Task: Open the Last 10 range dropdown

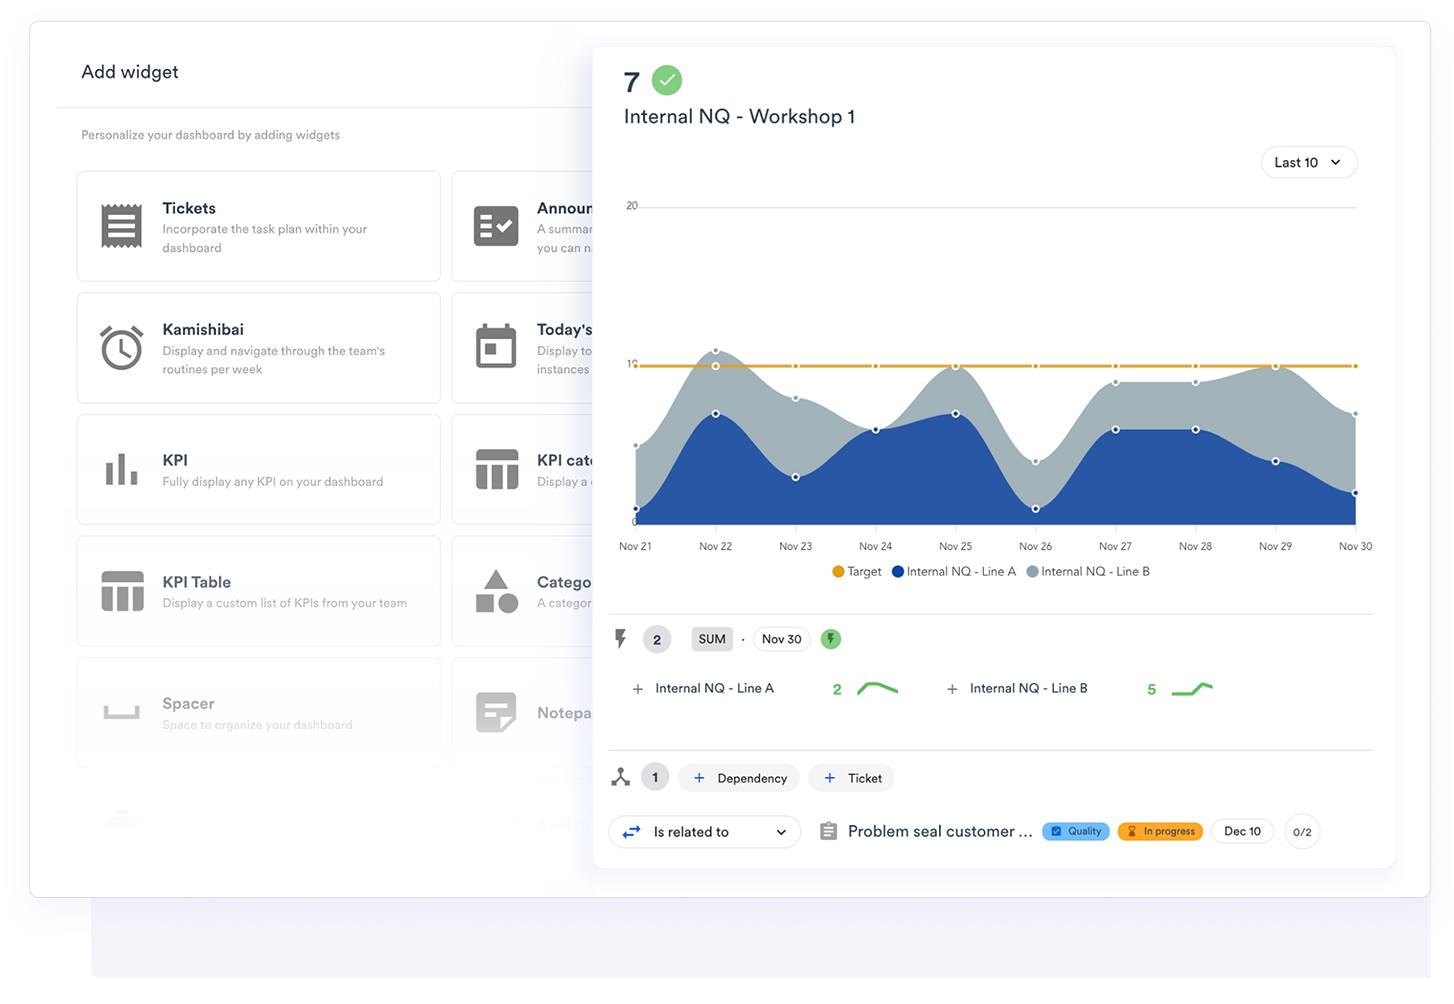Action: 1308,163
